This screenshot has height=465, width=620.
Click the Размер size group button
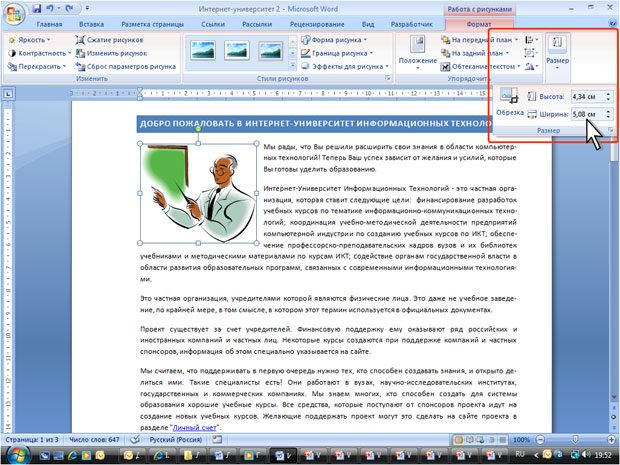coord(558,53)
